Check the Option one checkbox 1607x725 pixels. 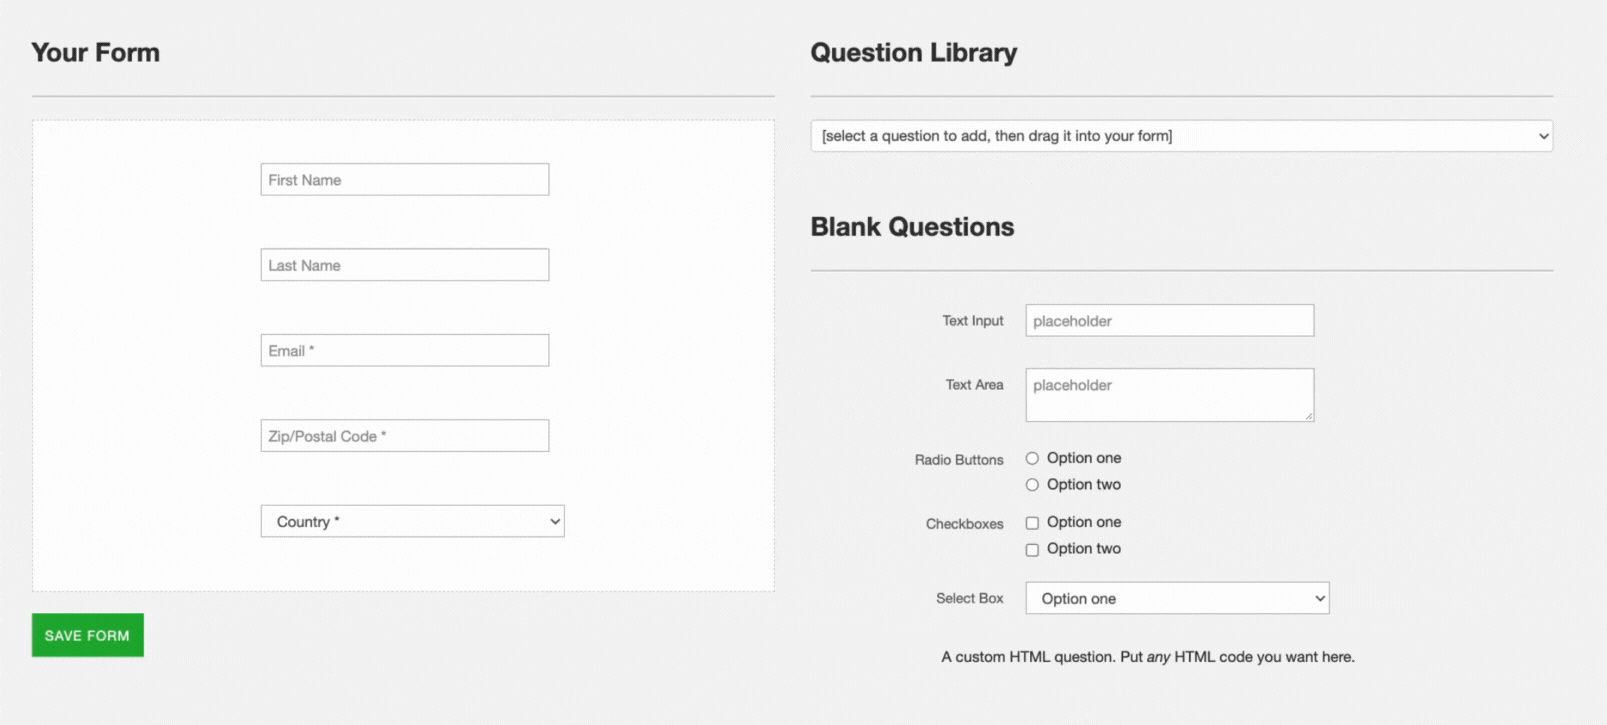(x=1032, y=523)
